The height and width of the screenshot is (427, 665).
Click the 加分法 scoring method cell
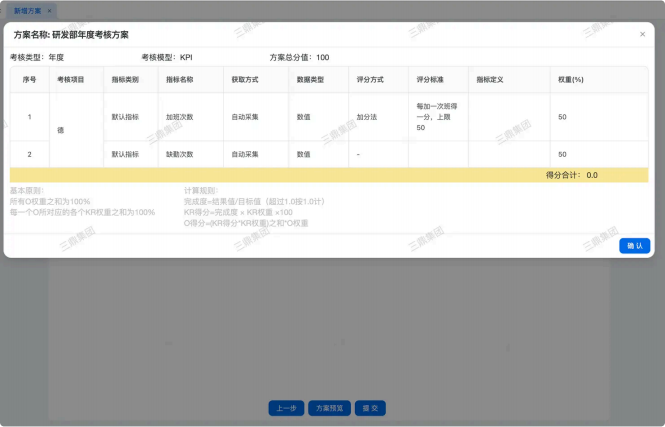tap(366, 116)
